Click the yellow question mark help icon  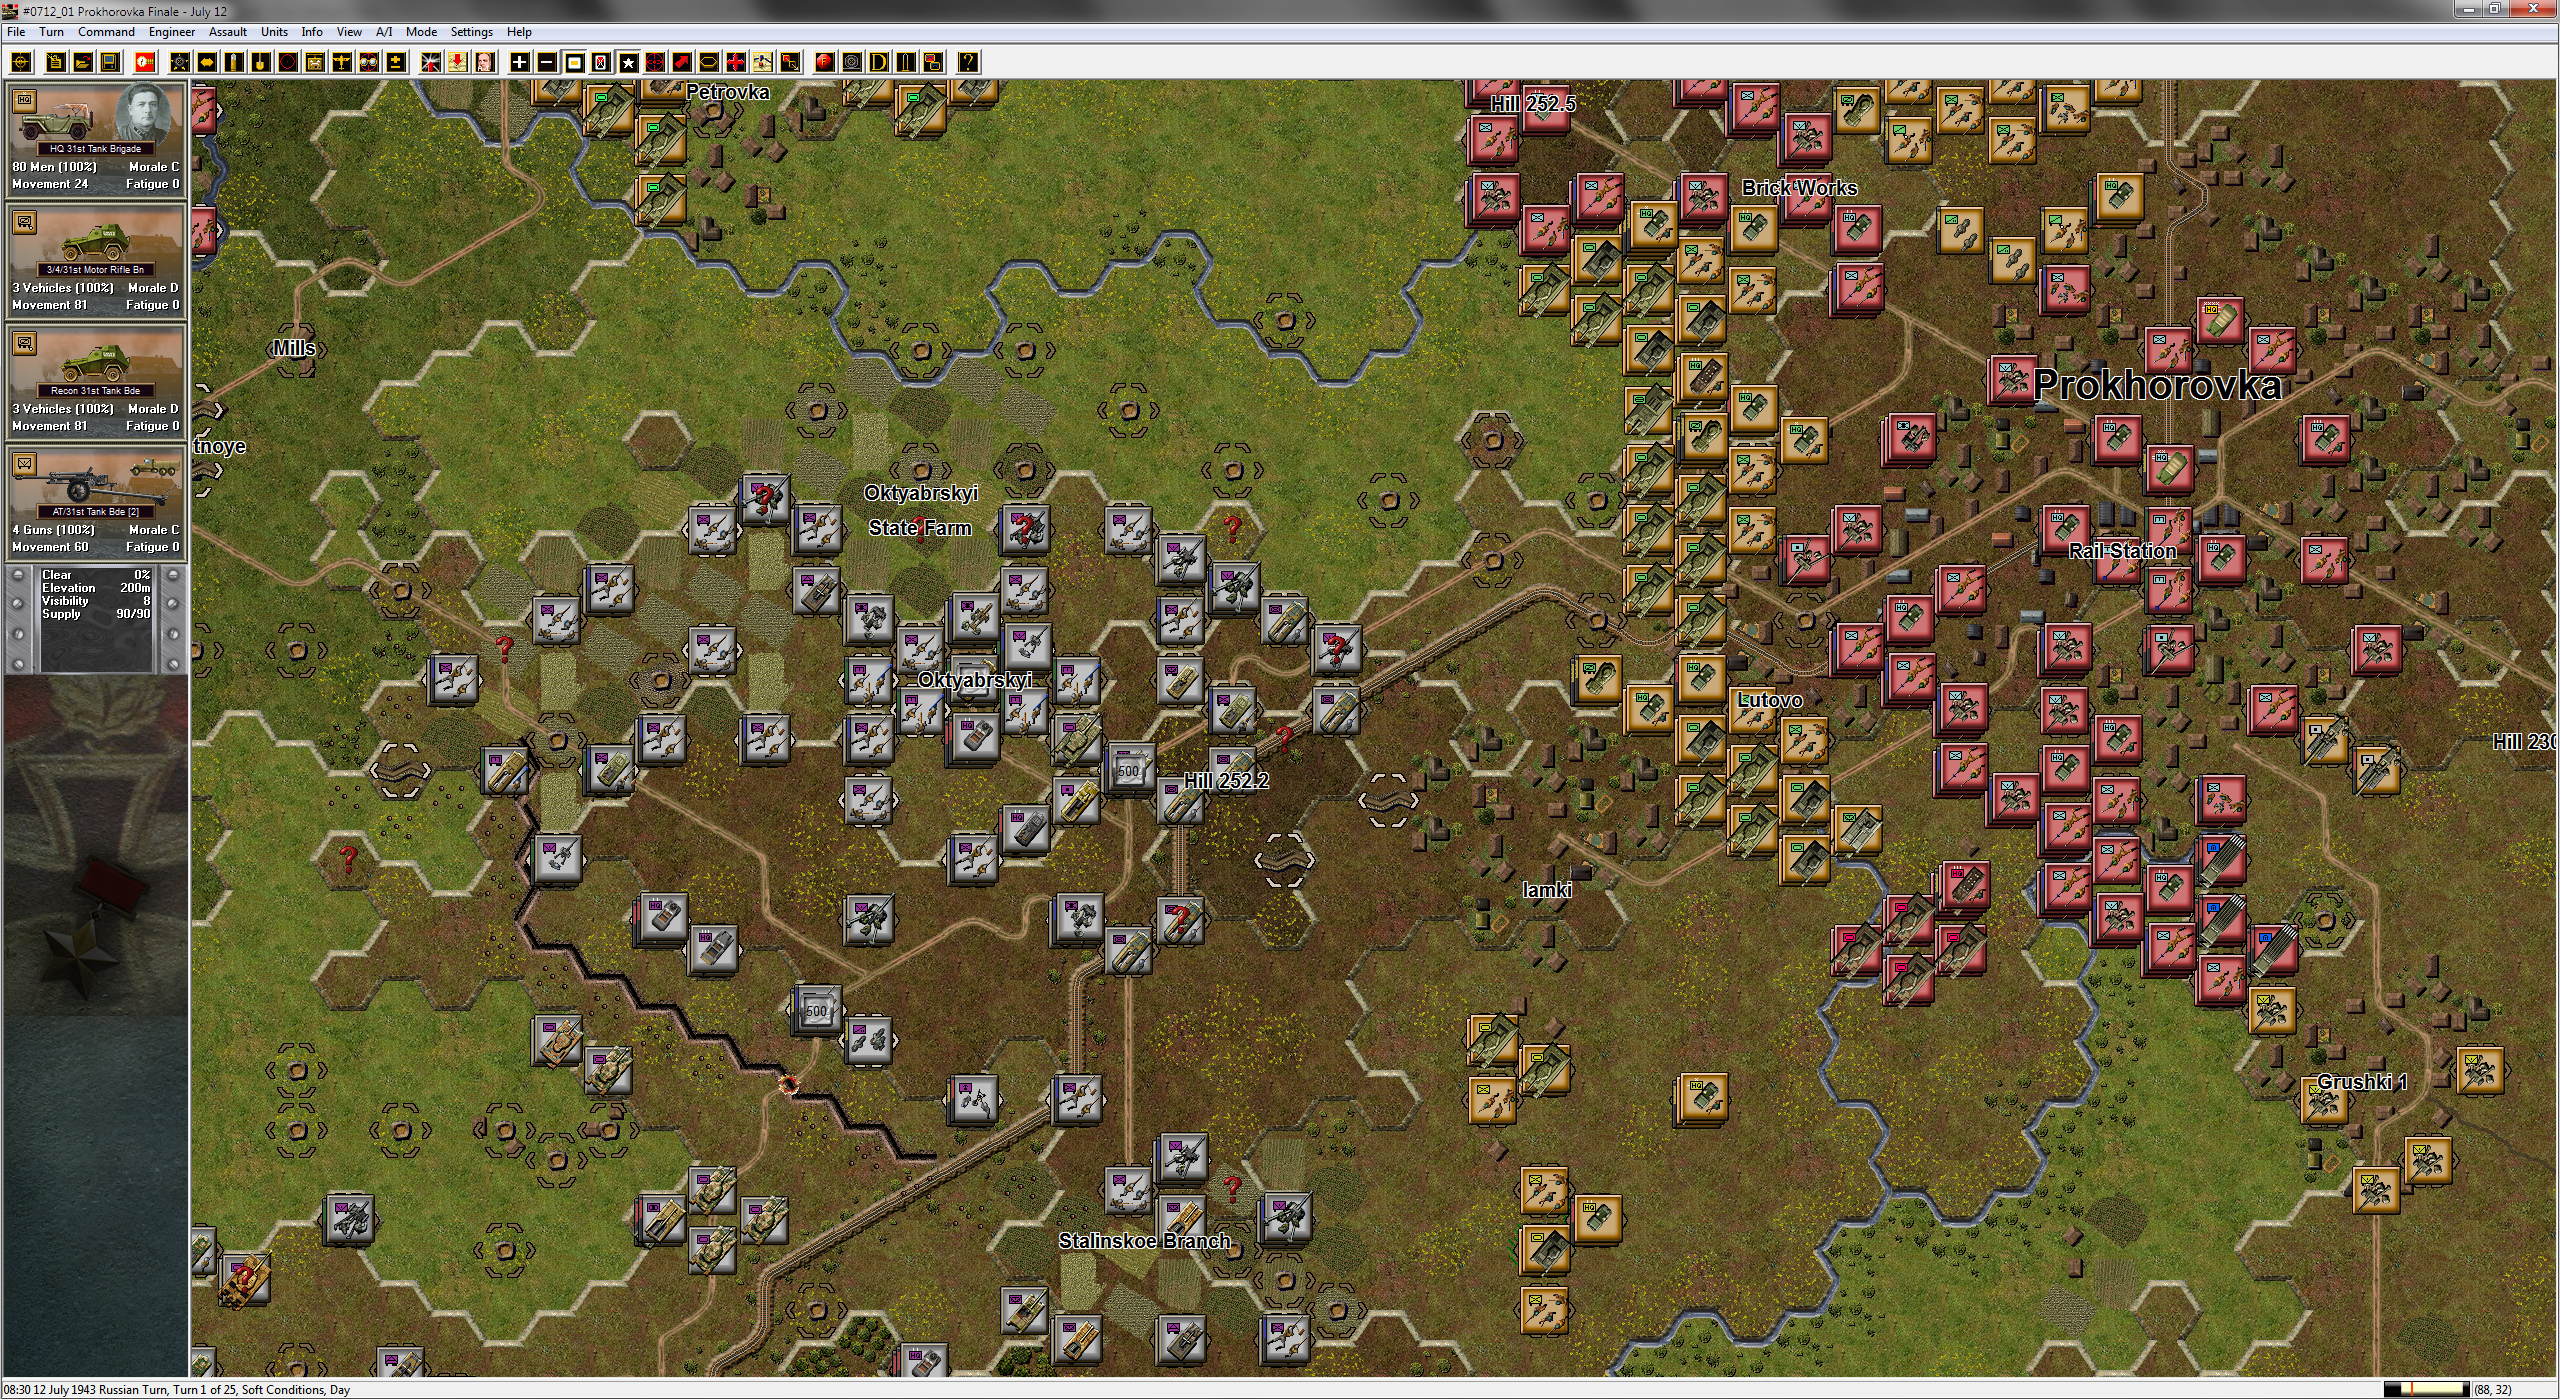[968, 62]
